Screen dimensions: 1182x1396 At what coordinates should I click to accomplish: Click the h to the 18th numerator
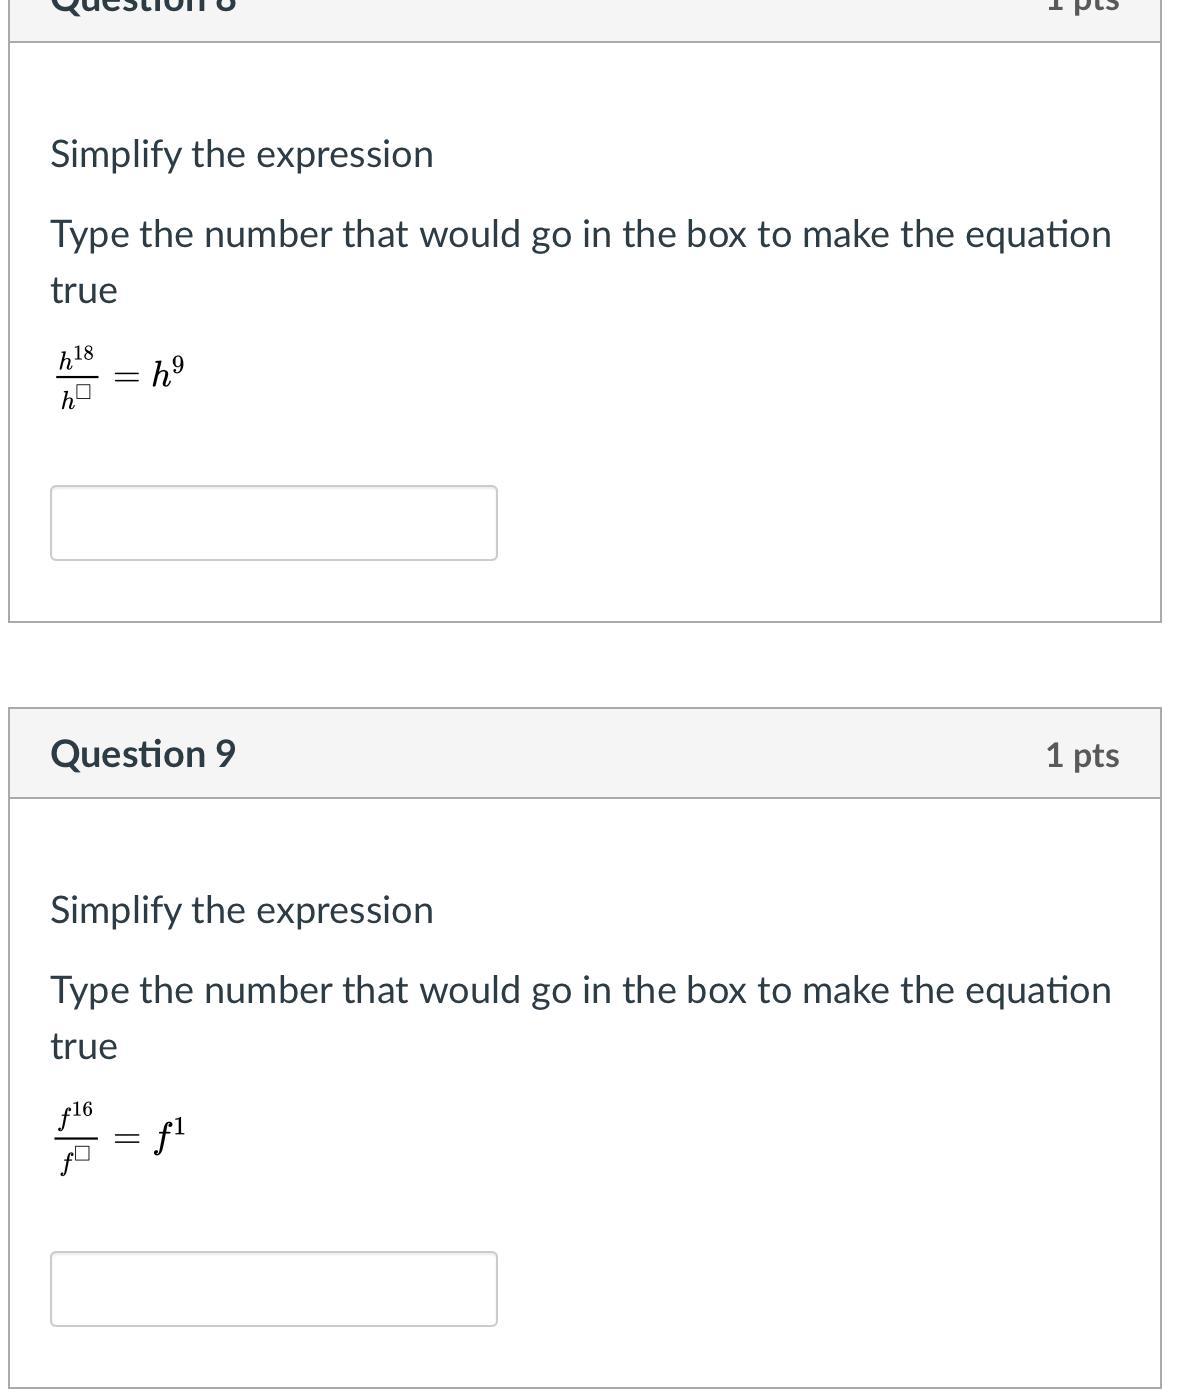(76, 357)
